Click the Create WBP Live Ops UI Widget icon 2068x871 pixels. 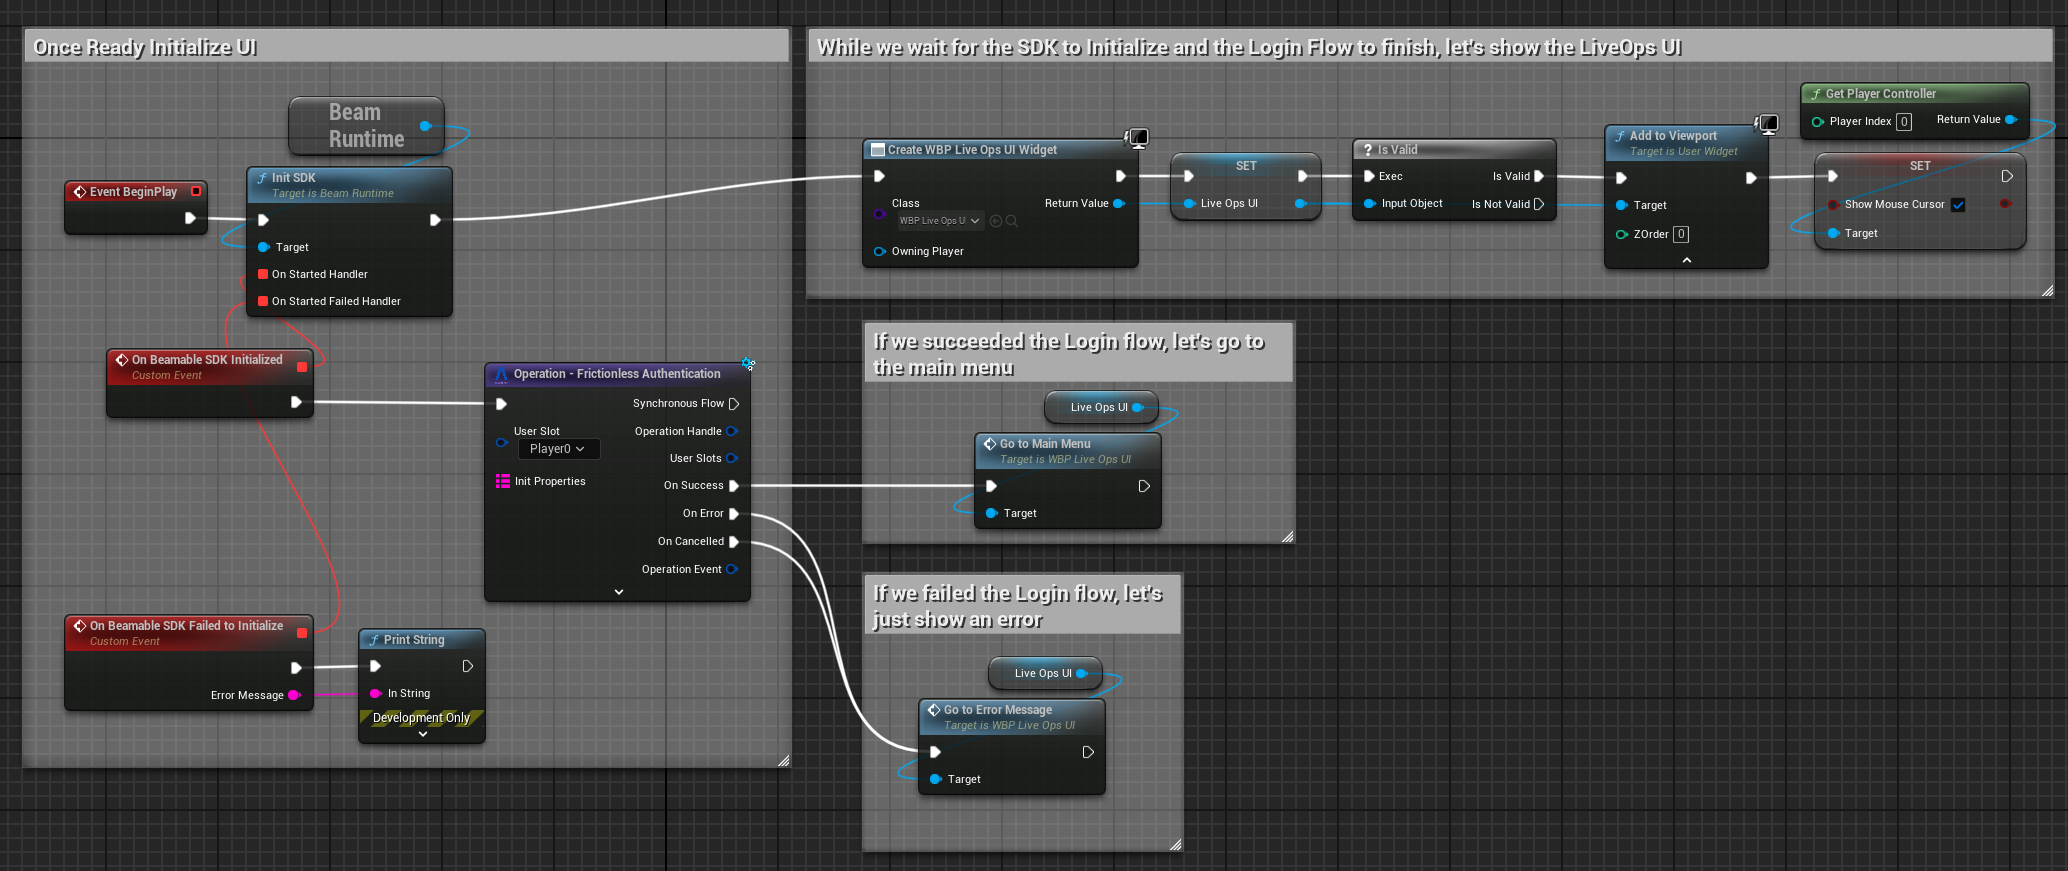point(878,150)
